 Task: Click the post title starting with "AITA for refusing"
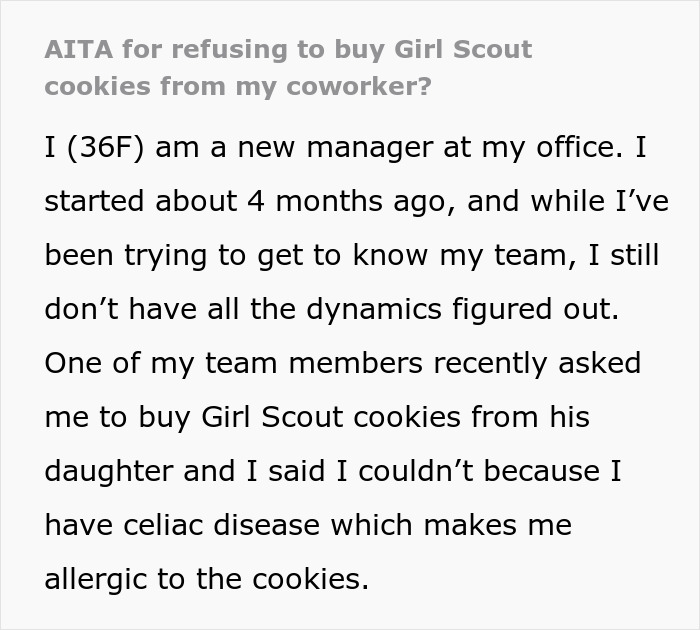click(x=288, y=49)
